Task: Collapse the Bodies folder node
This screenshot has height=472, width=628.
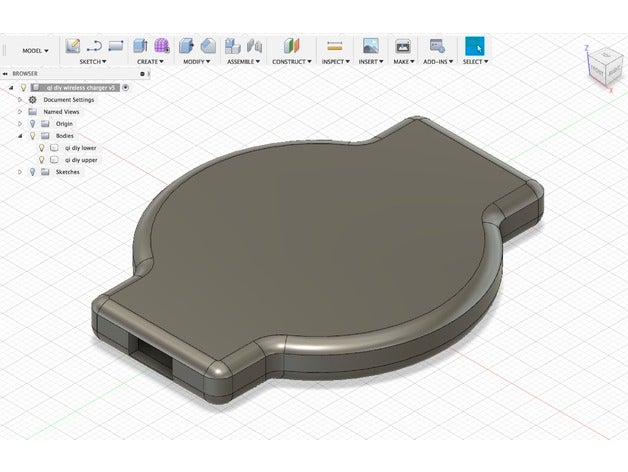Action: [x=20, y=136]
